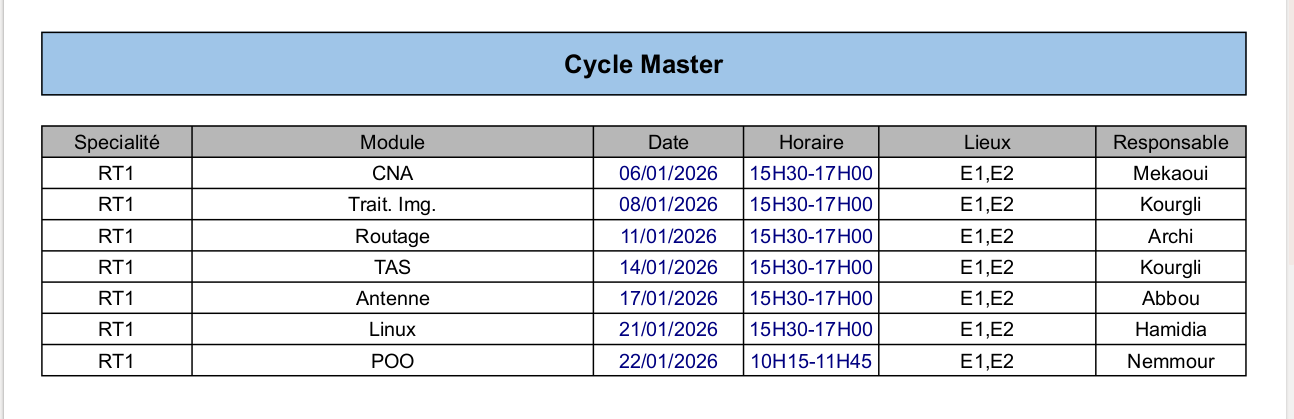Click the Horaire column header
1294x419 pixels.
tap(811, 142)
